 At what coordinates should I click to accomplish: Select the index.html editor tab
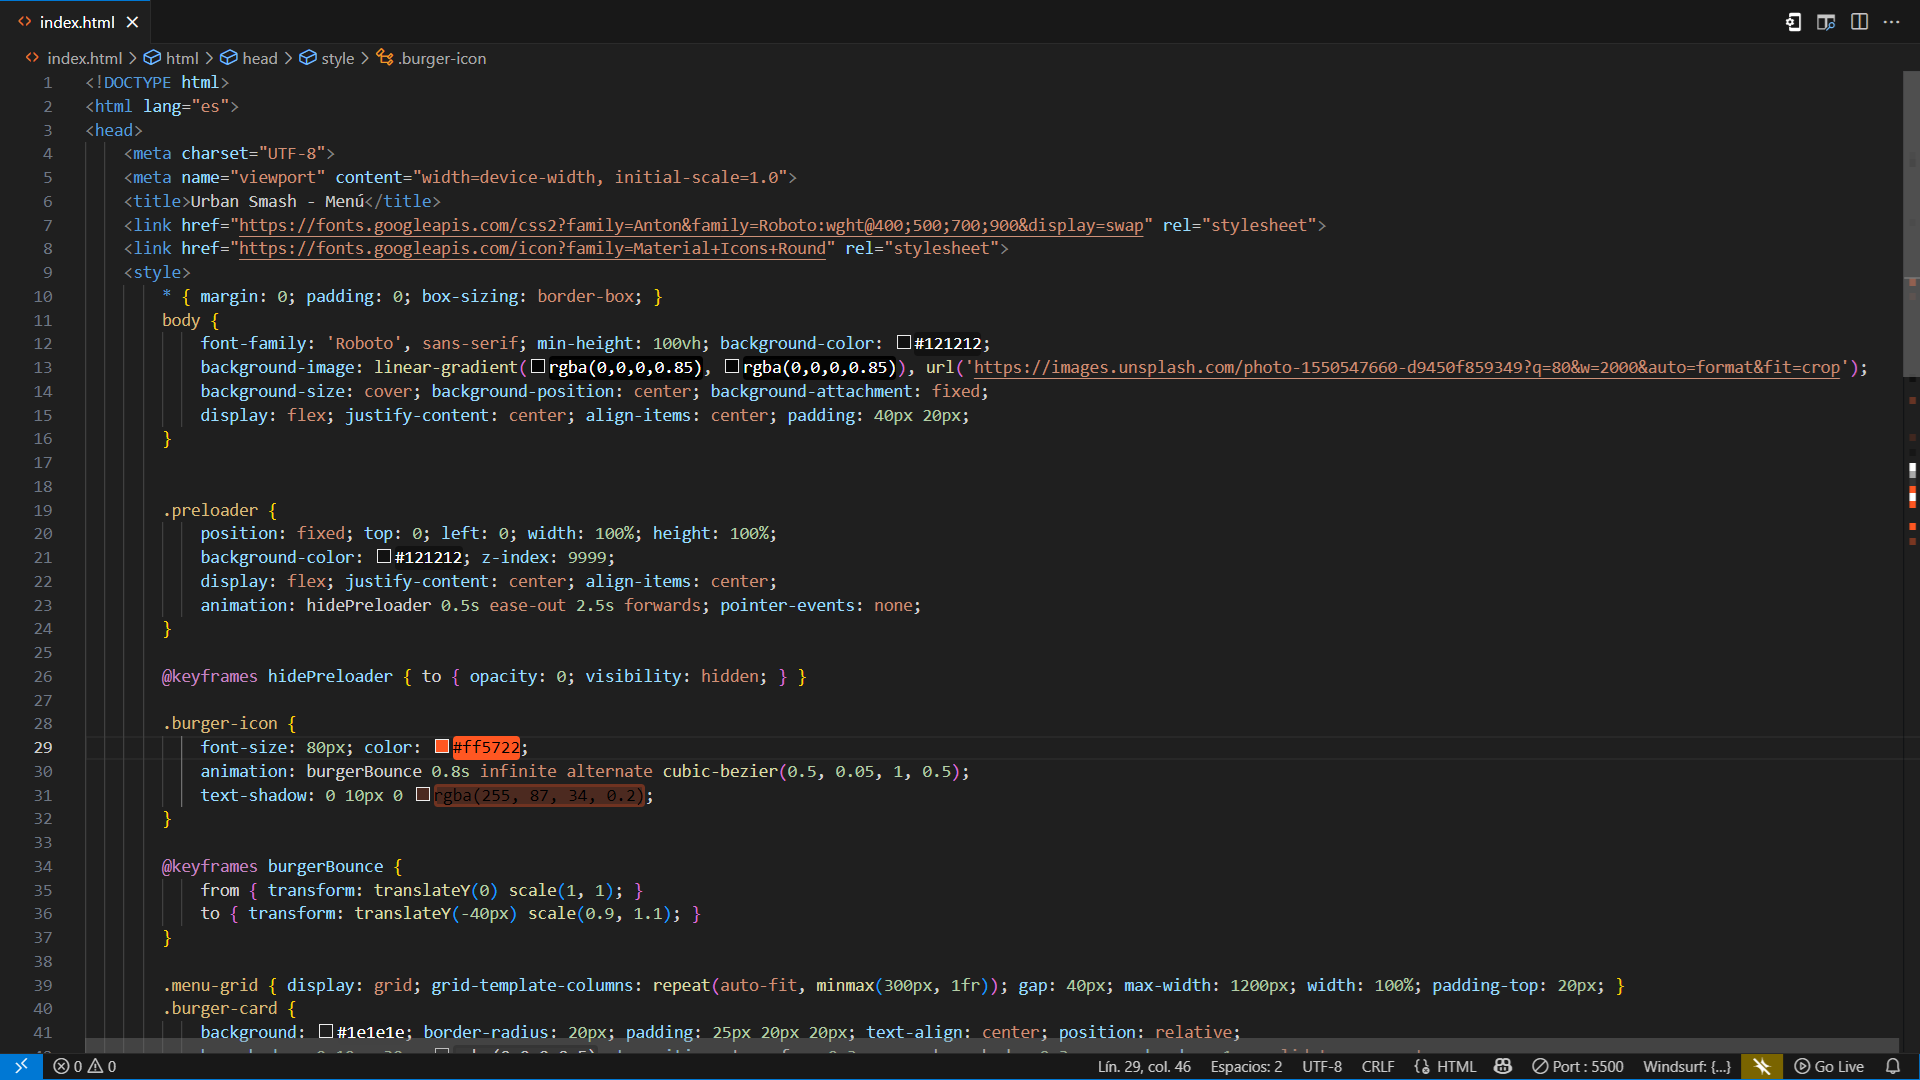pyautogui.click(x=77, y=22)
